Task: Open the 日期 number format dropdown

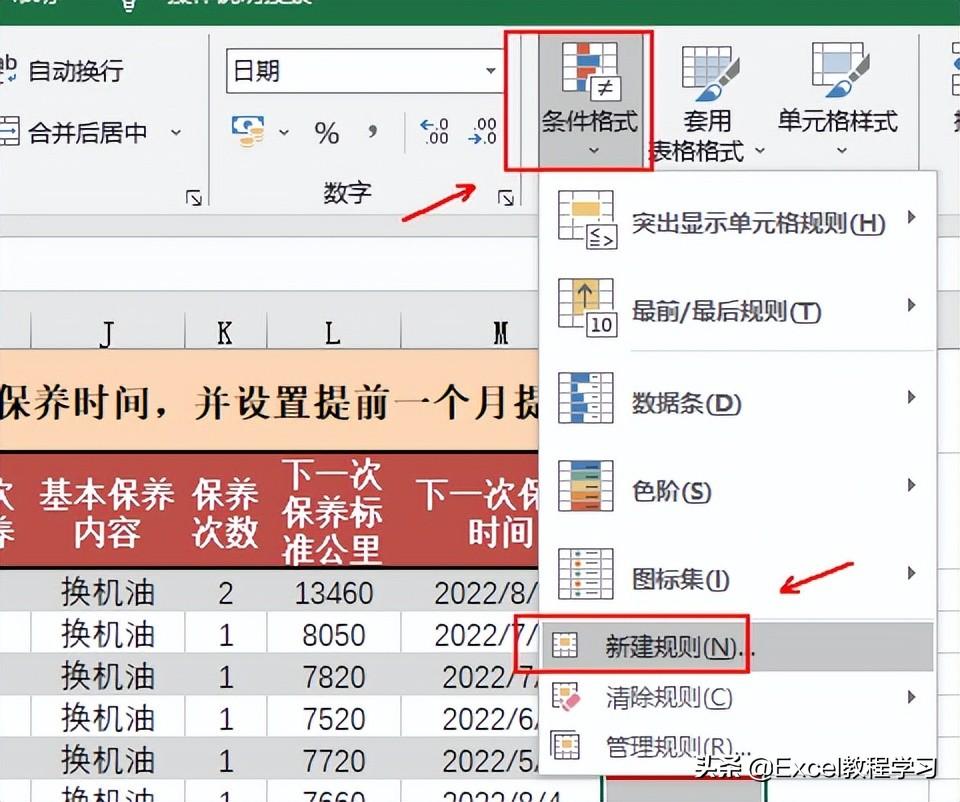Action: point(491,71)
